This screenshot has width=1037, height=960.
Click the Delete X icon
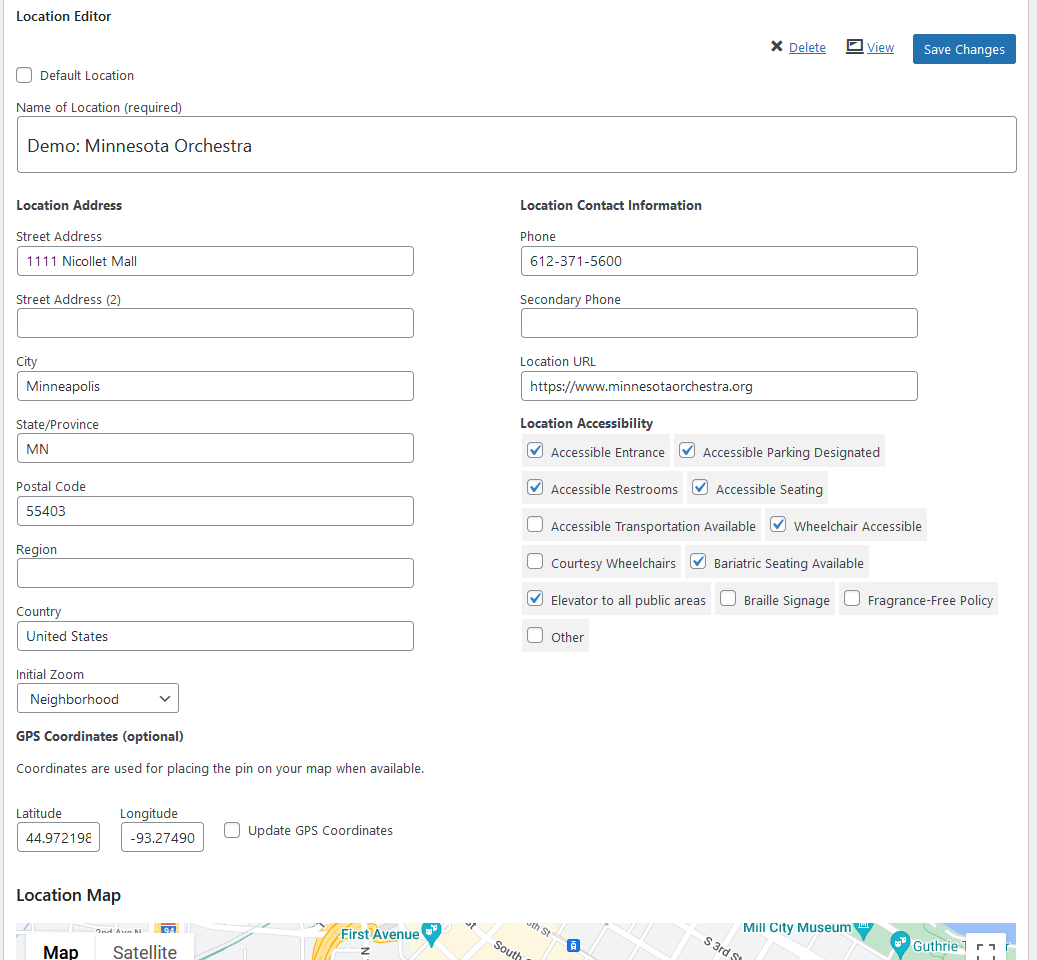tap(776, 47)
